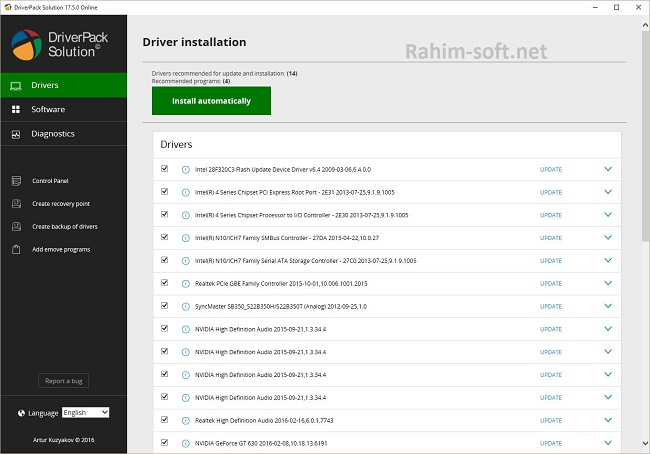
Task: Click UPDATE for SMBus Controller 27DA
Action: click(551, 238)
